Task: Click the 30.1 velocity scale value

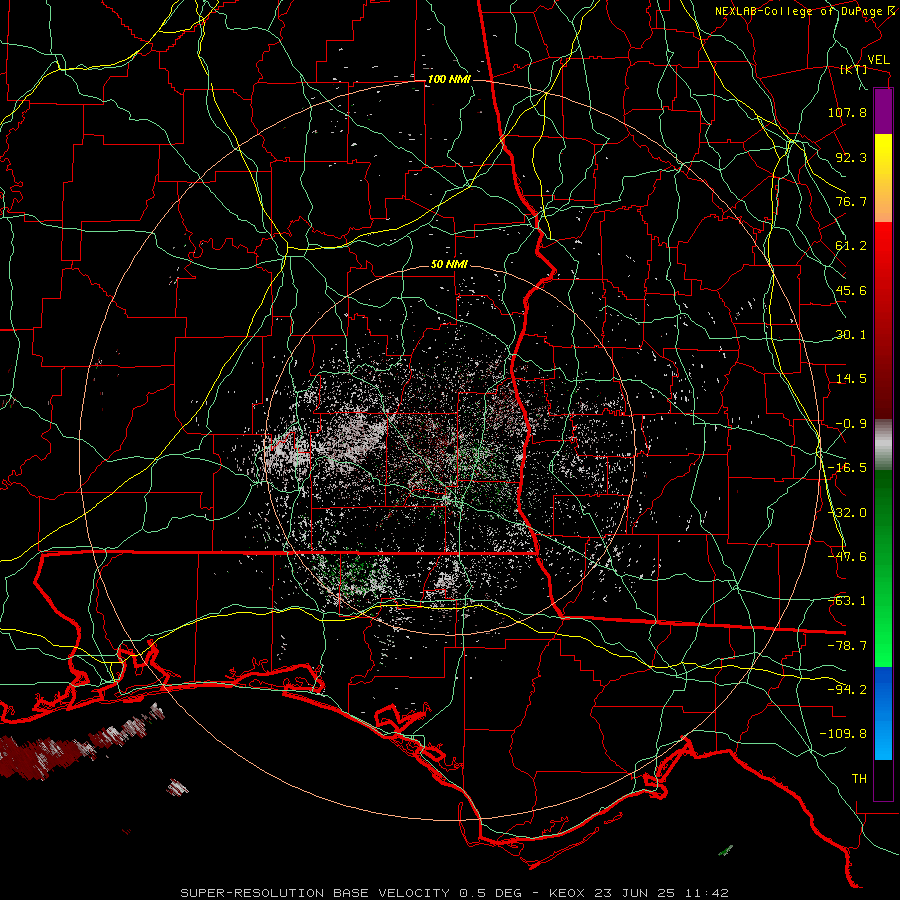Action: click(x=851, y=335)
